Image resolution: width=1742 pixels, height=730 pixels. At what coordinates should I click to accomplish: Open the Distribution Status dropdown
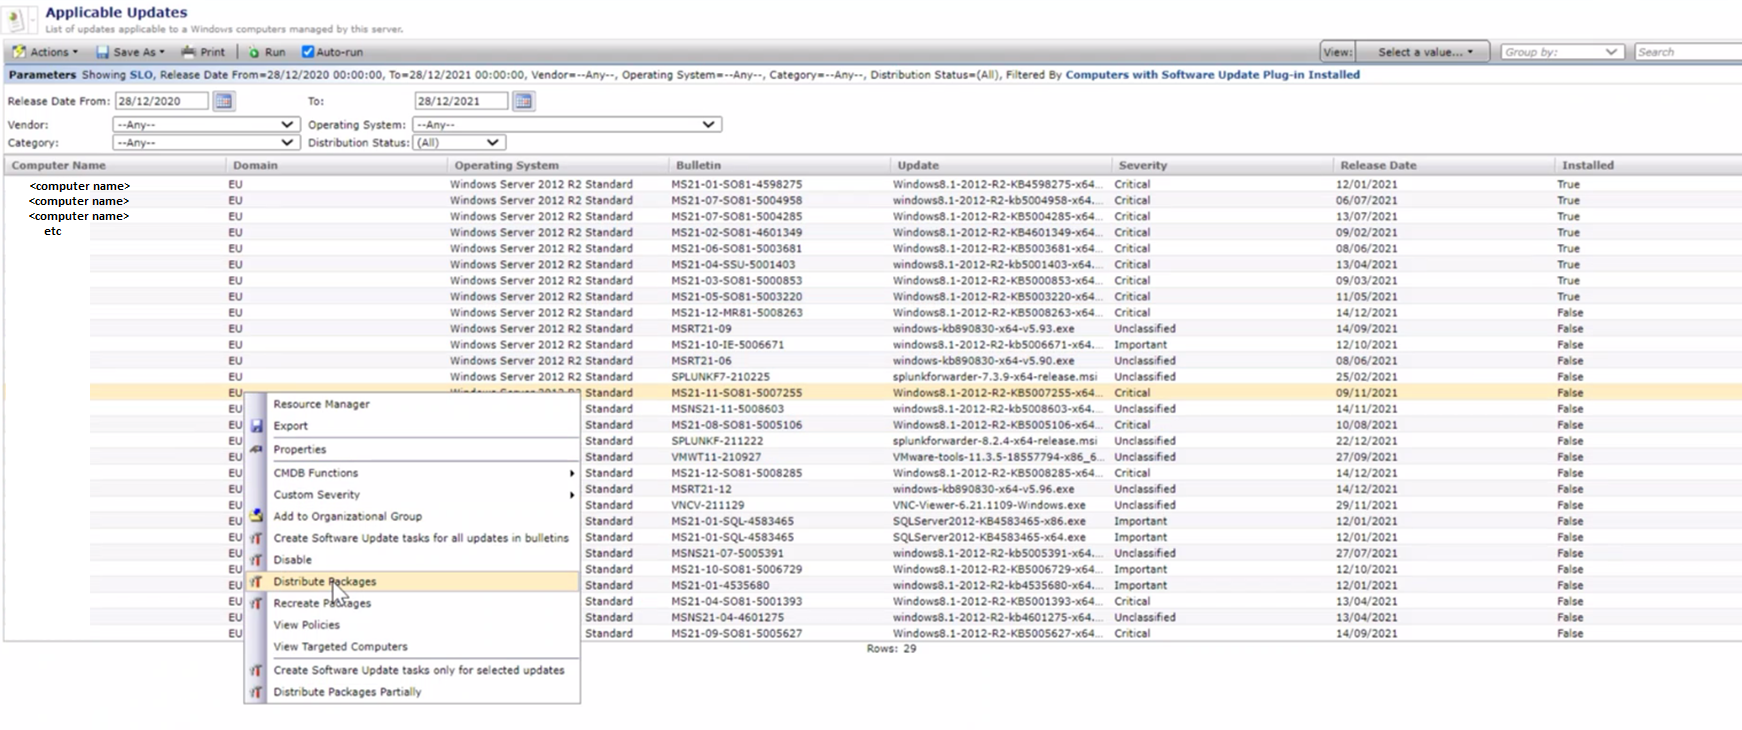(x=458, y=143)
